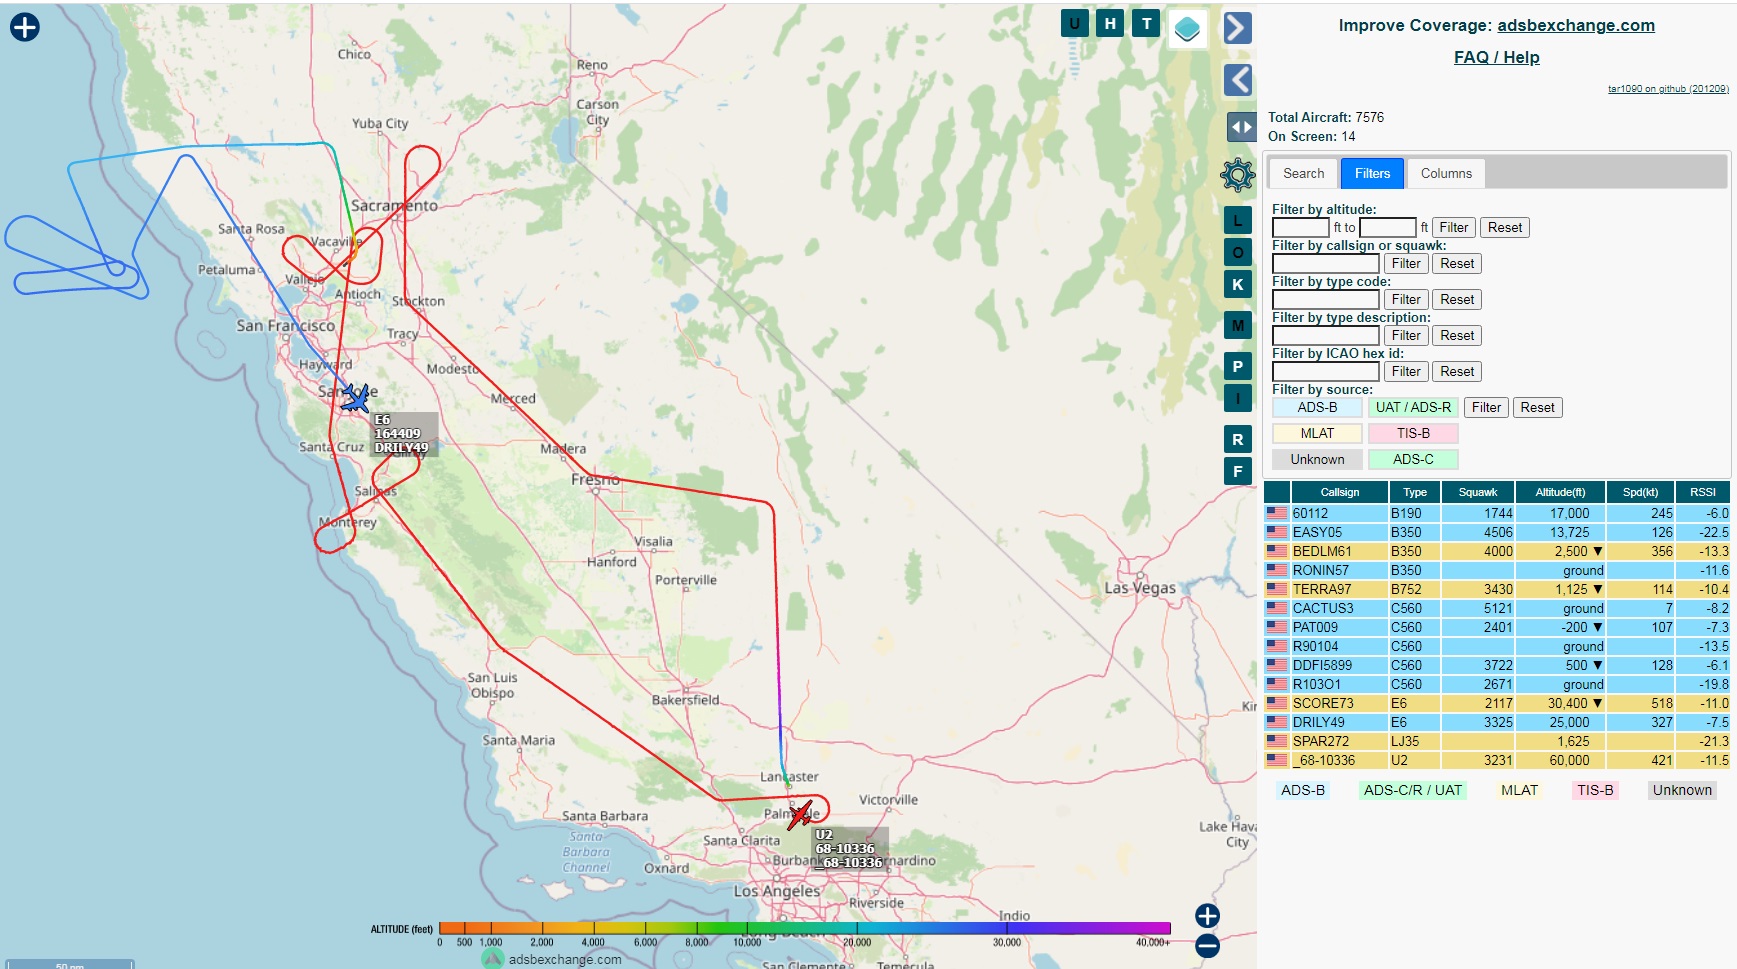Screen dimensions: 1737x969
Task: Click the U button on the map
Action: (1074, 24)
